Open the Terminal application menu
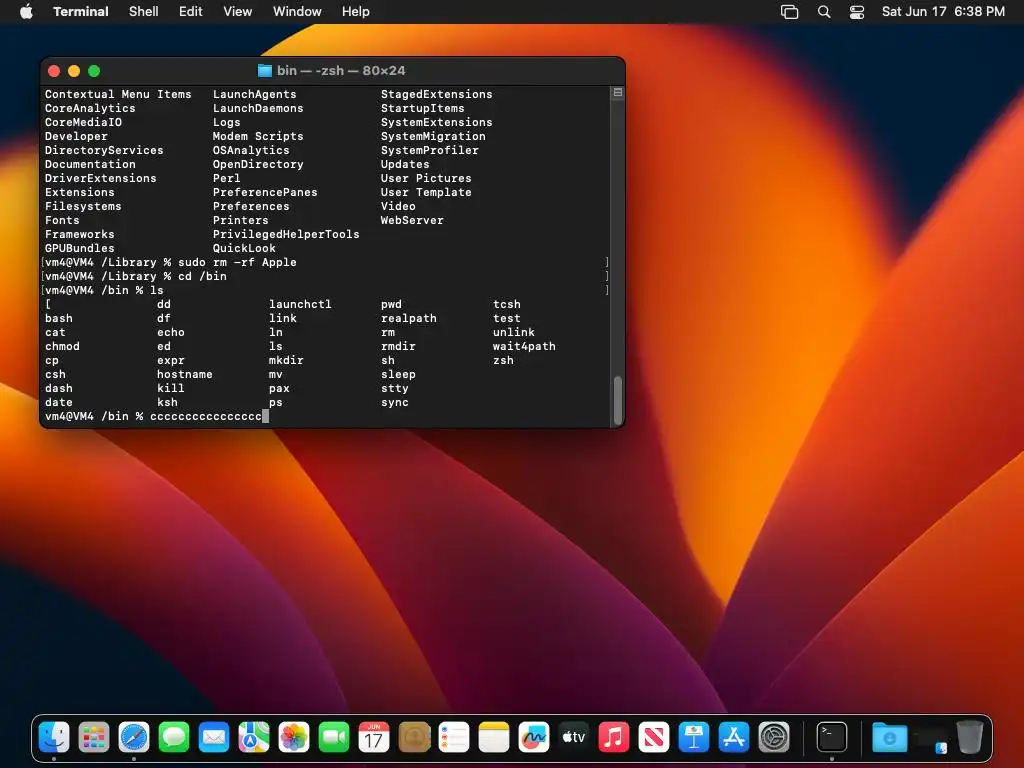Screen dimensions: 1024x768 [x=81, y=12]
